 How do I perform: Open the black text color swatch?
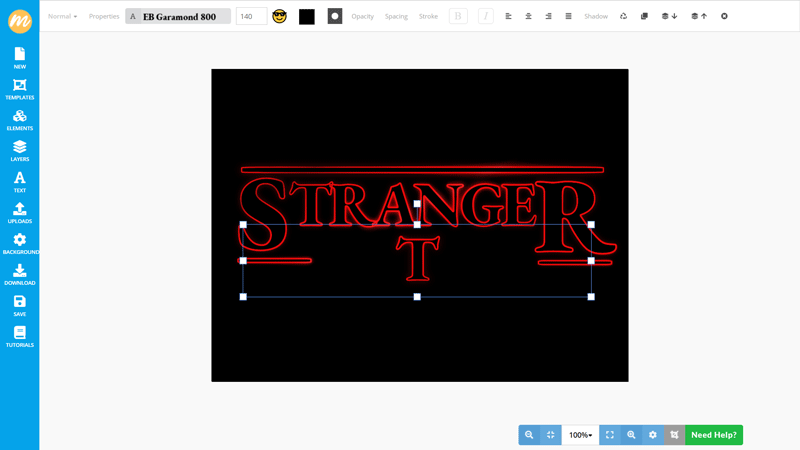(x=307, y=16)
